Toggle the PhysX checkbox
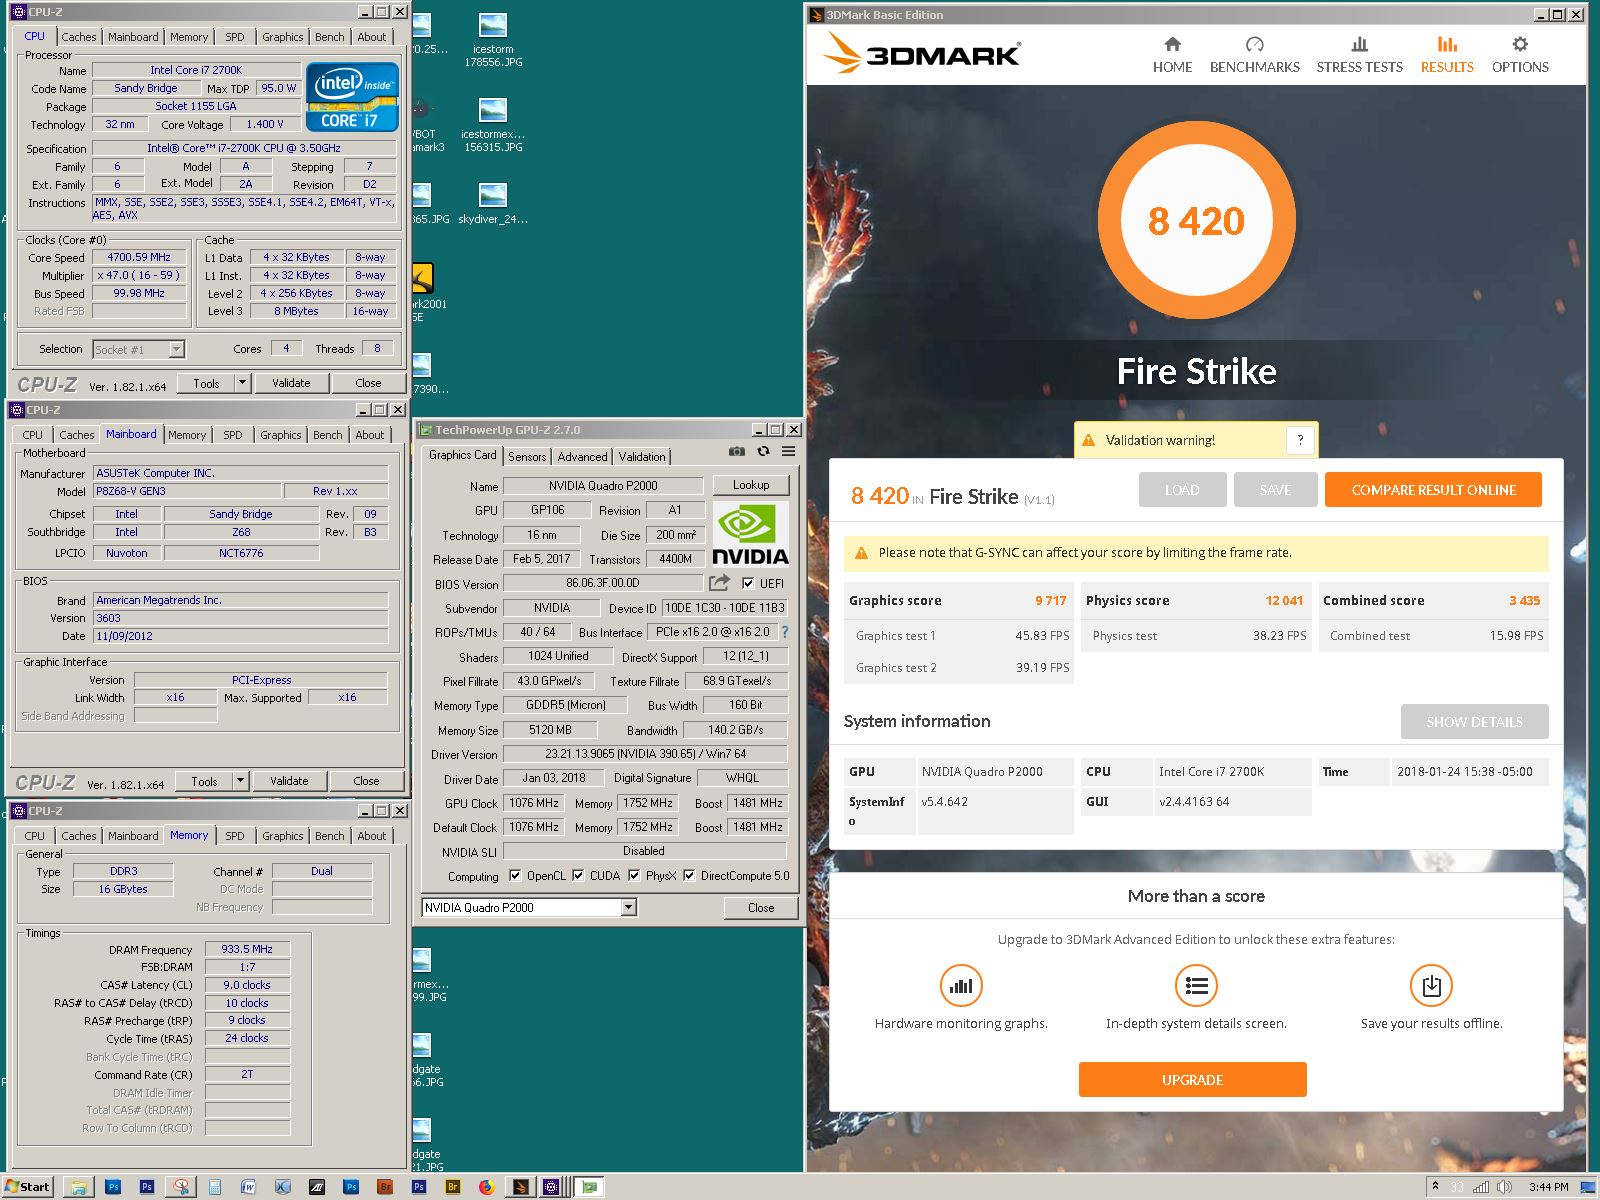Screen dimensions: 1600x1200 (x=634, y=876)
